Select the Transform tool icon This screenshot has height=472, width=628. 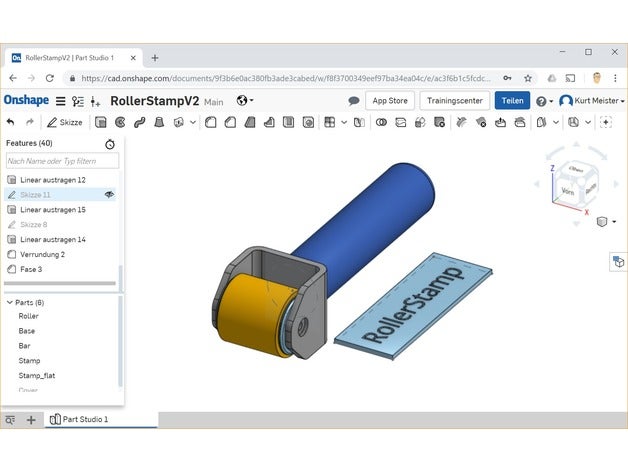coord(420,122)
